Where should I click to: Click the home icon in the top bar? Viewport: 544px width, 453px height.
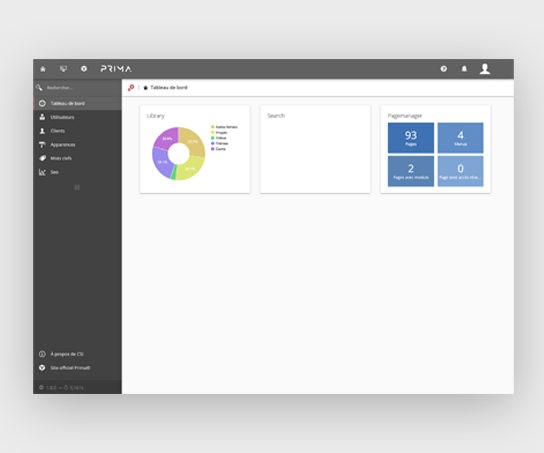(x=43, y=69)
